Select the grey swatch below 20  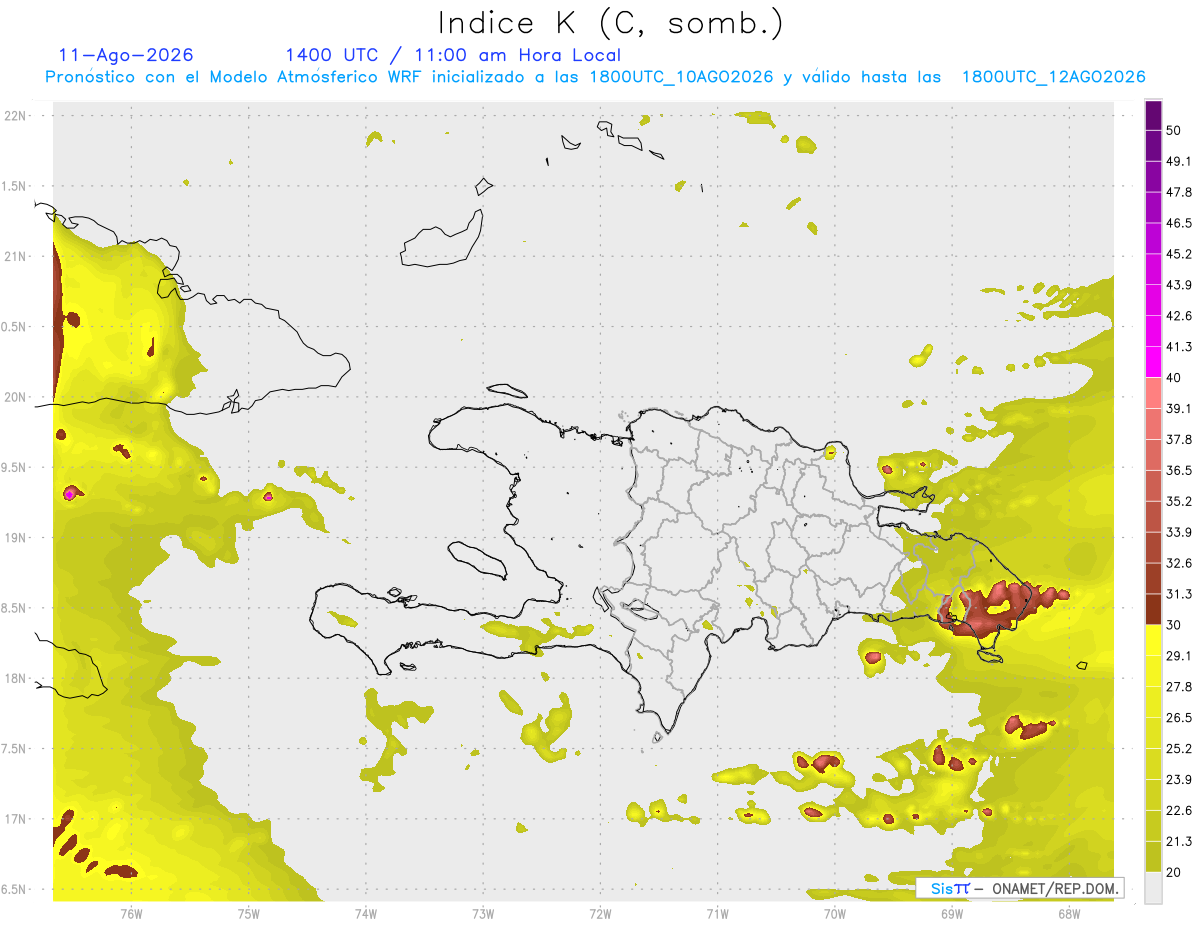point(1153,888)
